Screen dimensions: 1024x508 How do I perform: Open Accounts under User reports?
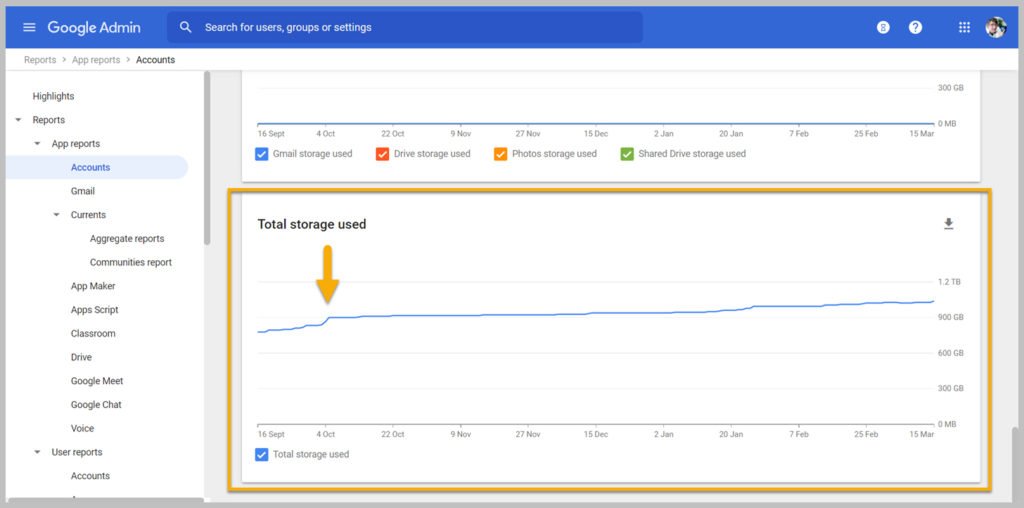tap(90, 476)
